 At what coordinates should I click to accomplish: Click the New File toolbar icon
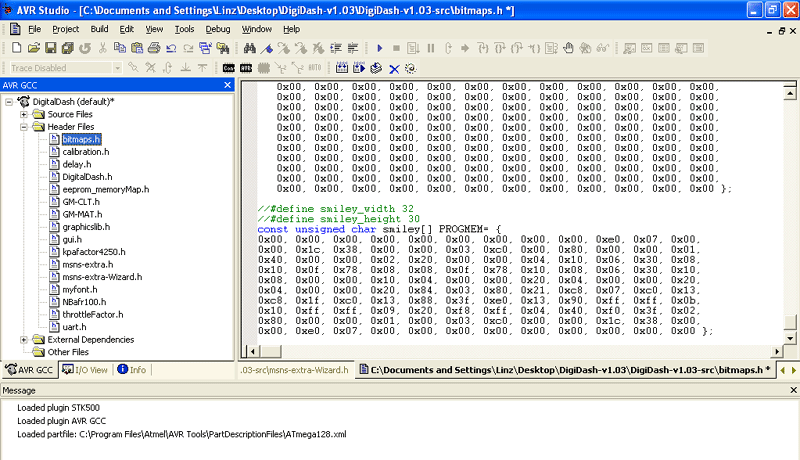[x=16, y=48]
